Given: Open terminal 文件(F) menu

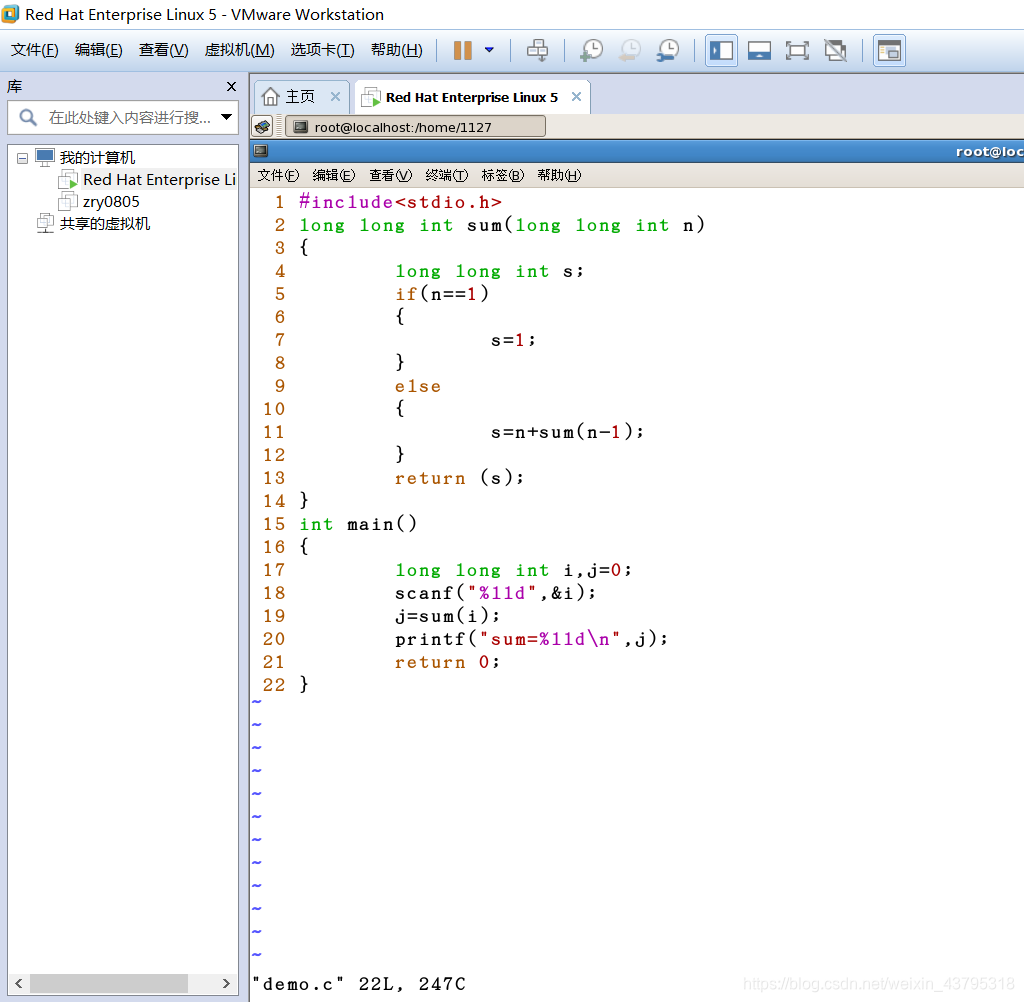Looking at the screenshot, I should 278,175.
